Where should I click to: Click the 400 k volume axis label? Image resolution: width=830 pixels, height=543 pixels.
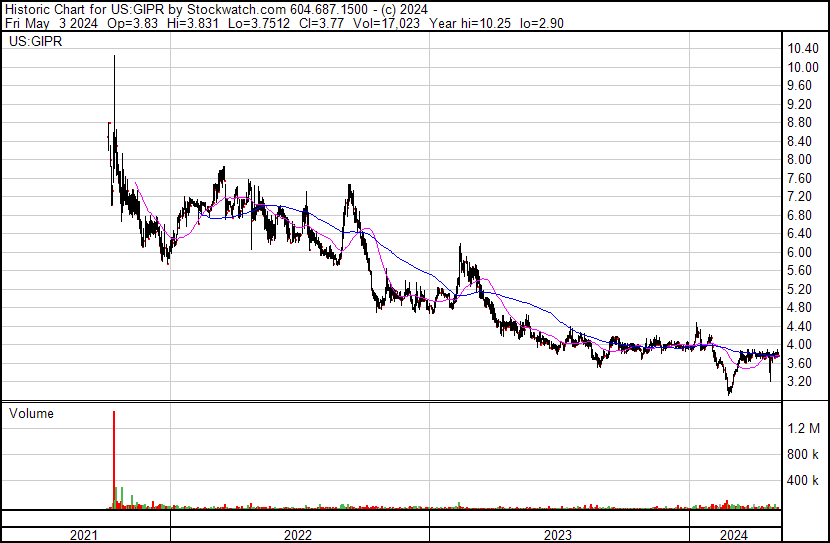803,480
